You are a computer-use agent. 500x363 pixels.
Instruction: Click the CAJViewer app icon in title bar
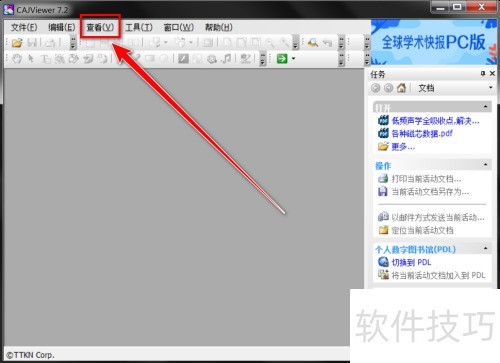pos(8,10)
